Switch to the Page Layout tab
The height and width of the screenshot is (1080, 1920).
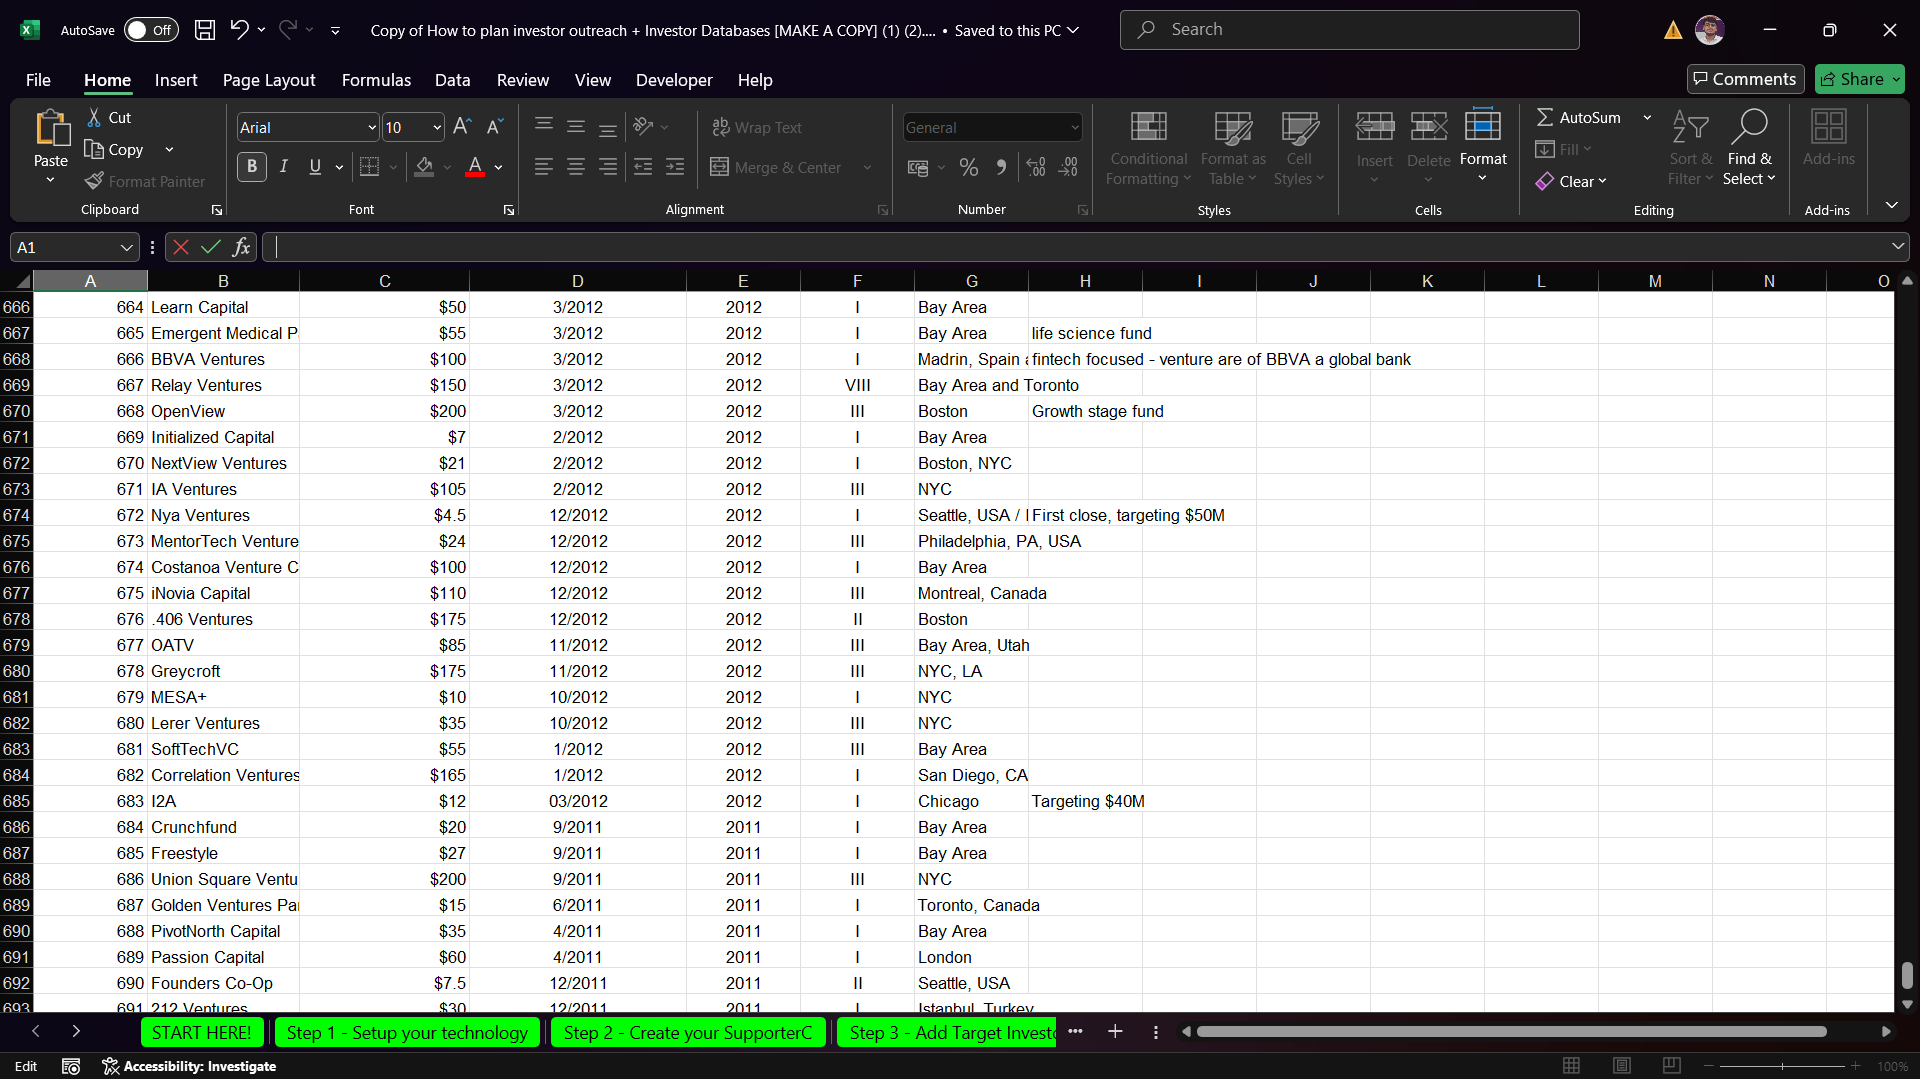(269, 80)
